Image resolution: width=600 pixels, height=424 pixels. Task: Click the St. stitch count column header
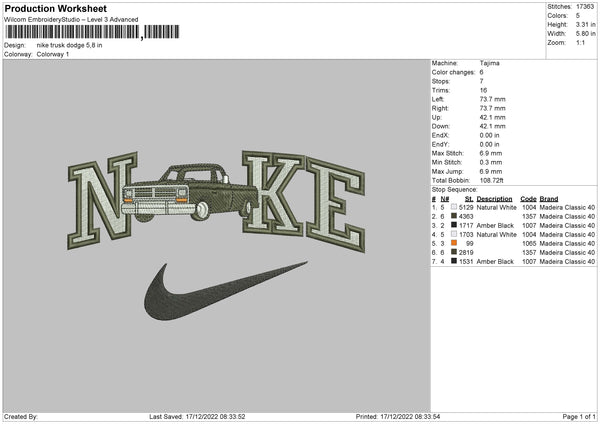pyautogui.click(x=469, y=199)
